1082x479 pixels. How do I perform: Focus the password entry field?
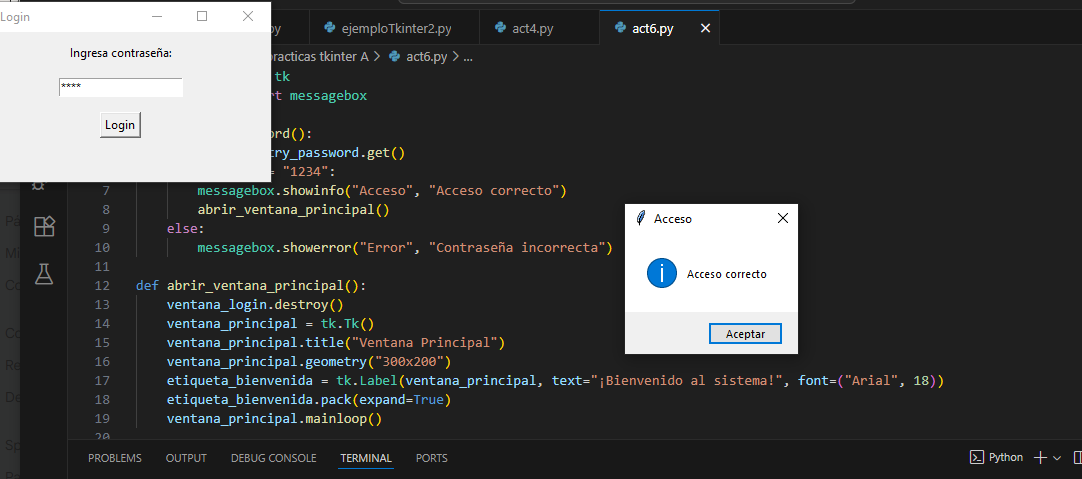point(121,88)
